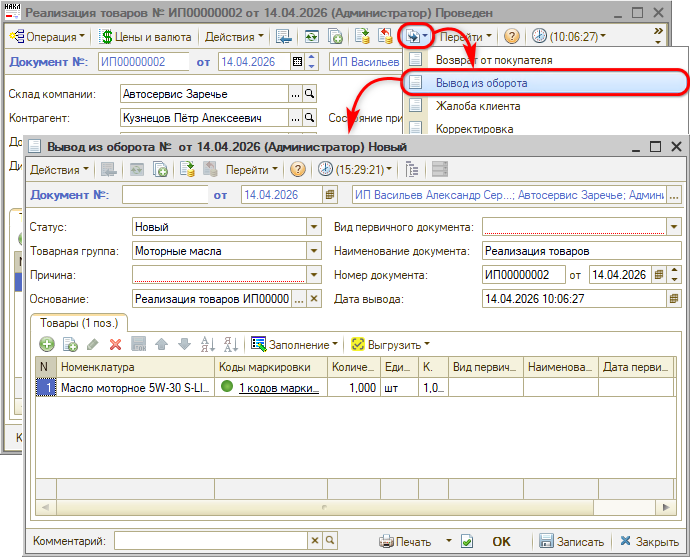Click the Записать button

point(571,541)
